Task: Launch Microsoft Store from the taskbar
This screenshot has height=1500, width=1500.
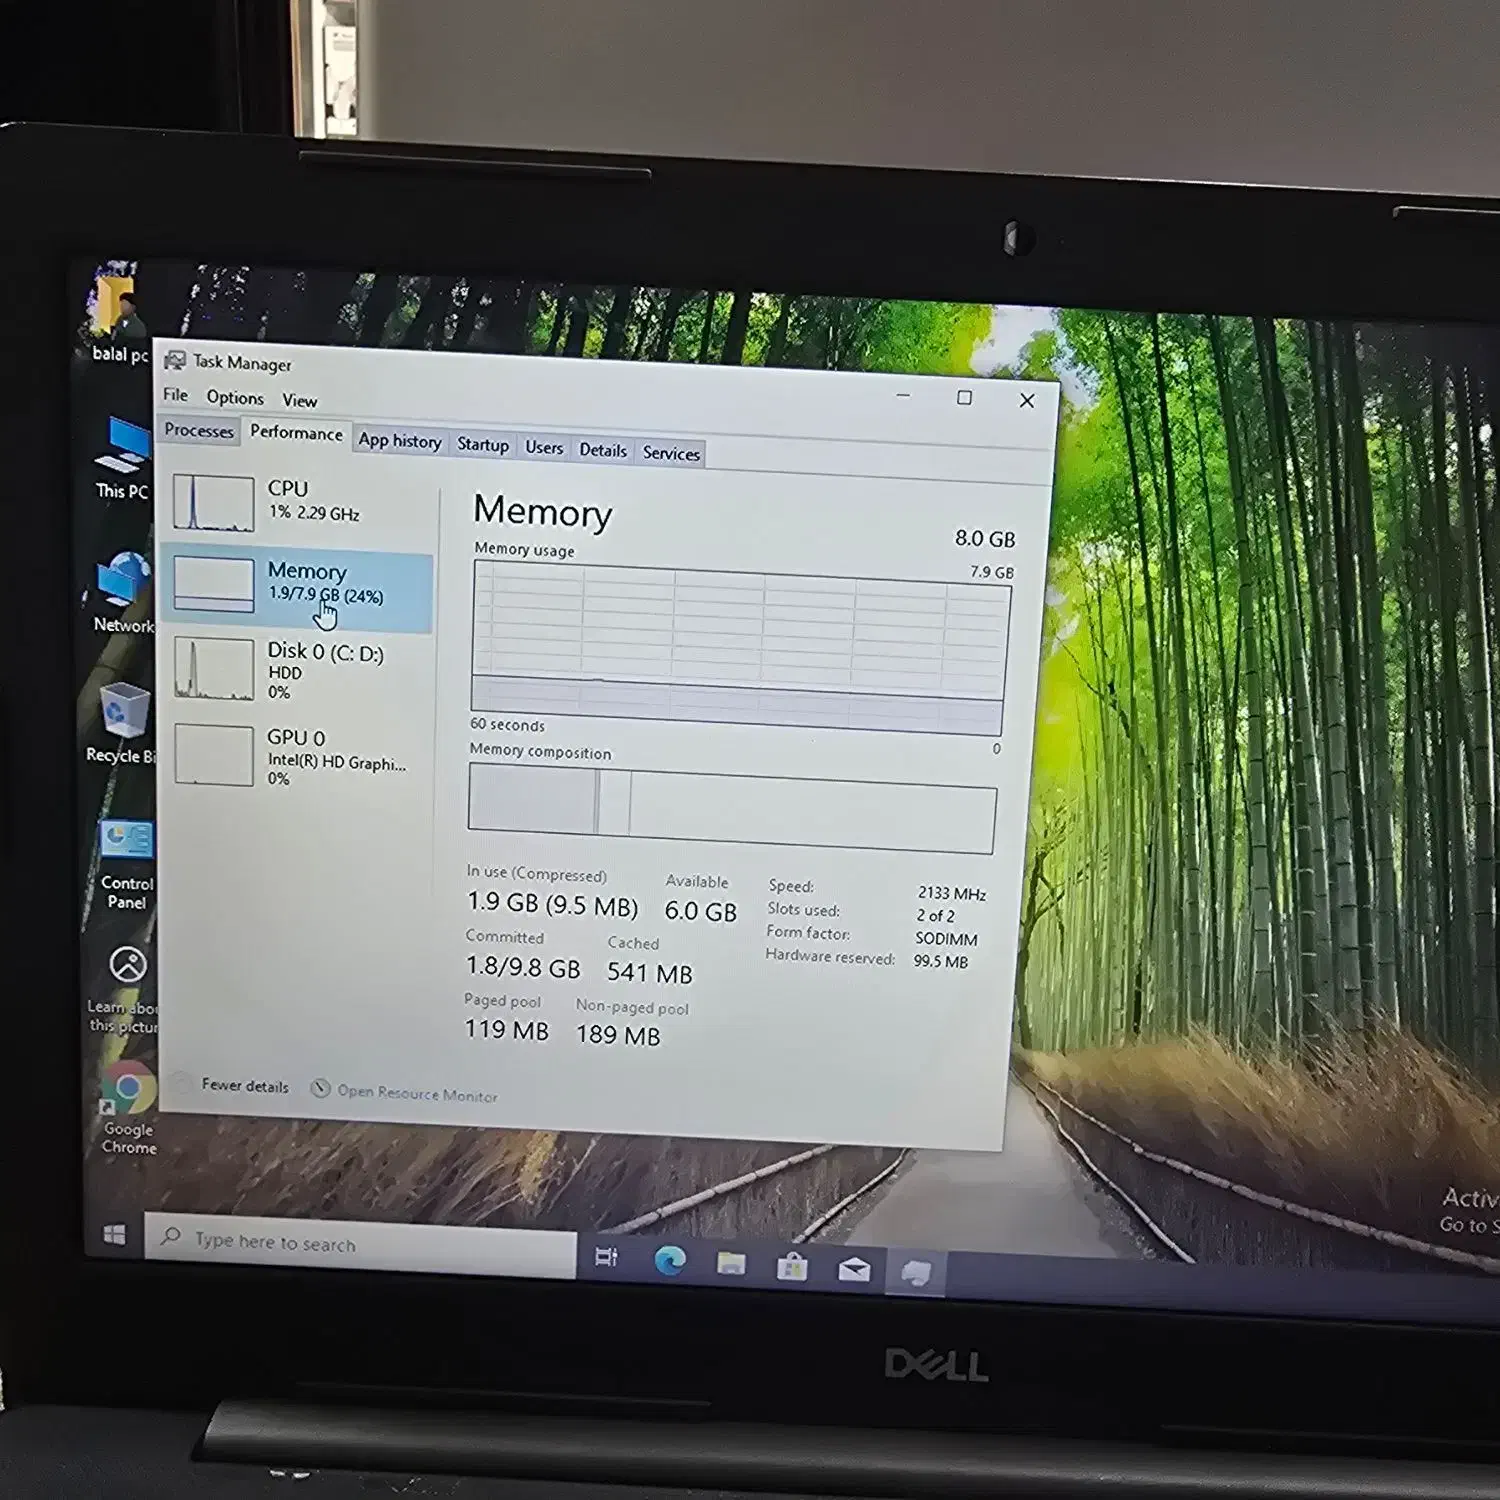Action: click(x=792, y=1267)
